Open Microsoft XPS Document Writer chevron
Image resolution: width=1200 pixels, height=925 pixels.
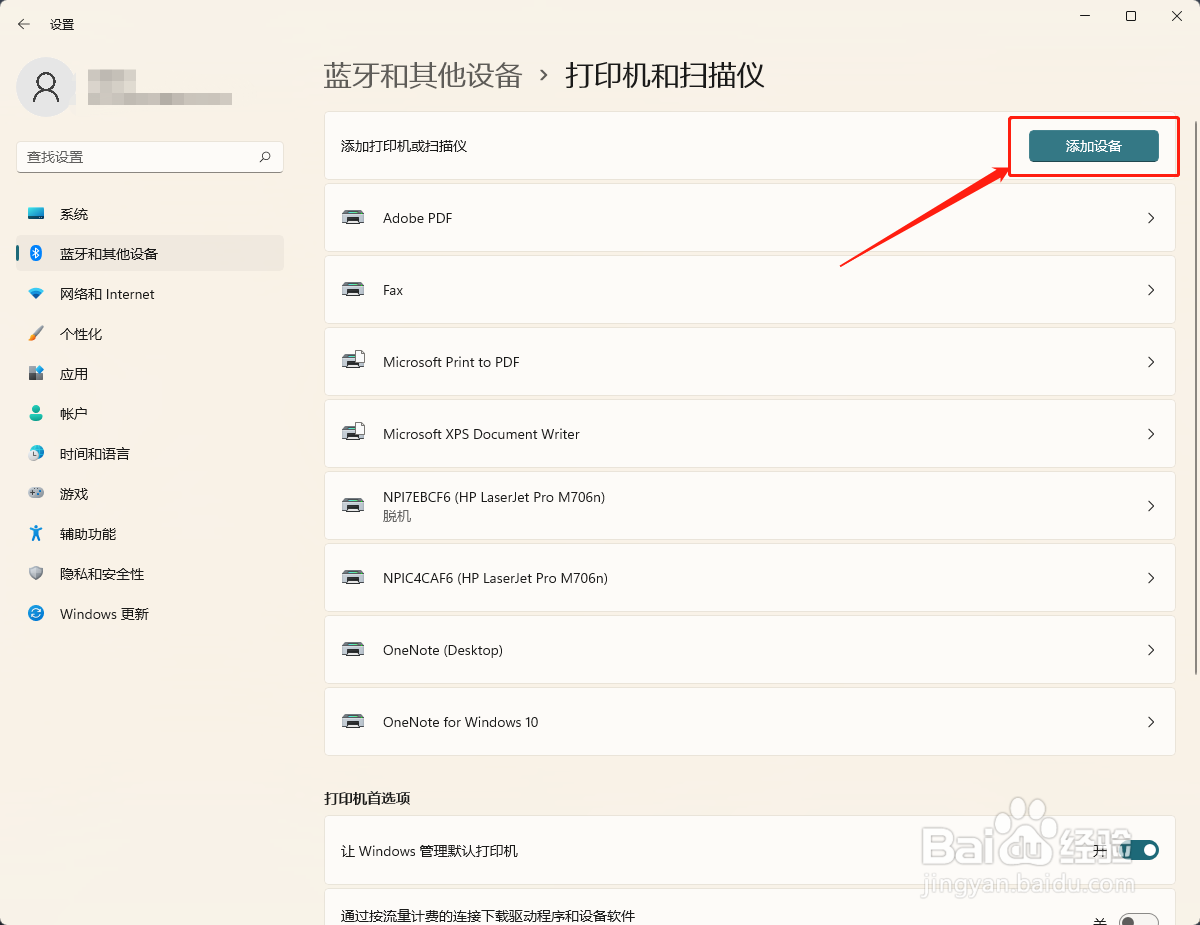(1151, 434)
